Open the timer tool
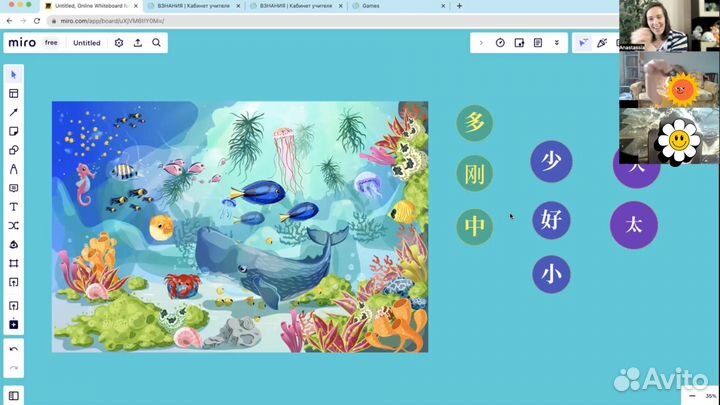720x405 pixels. click(x=500, y=43)
